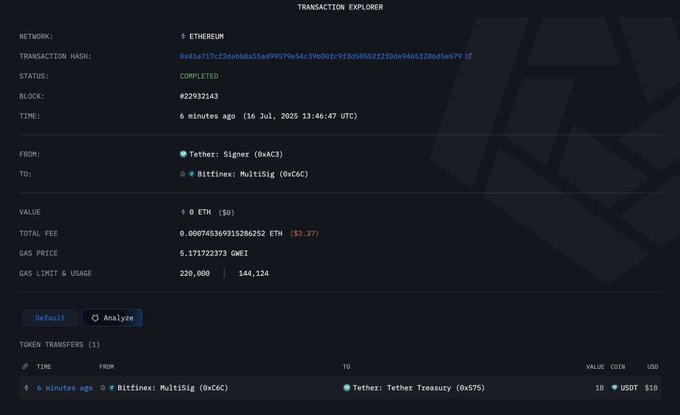Click gas limit value 220,000
Viewport: 680px width, 415px height.
(195, 273)
